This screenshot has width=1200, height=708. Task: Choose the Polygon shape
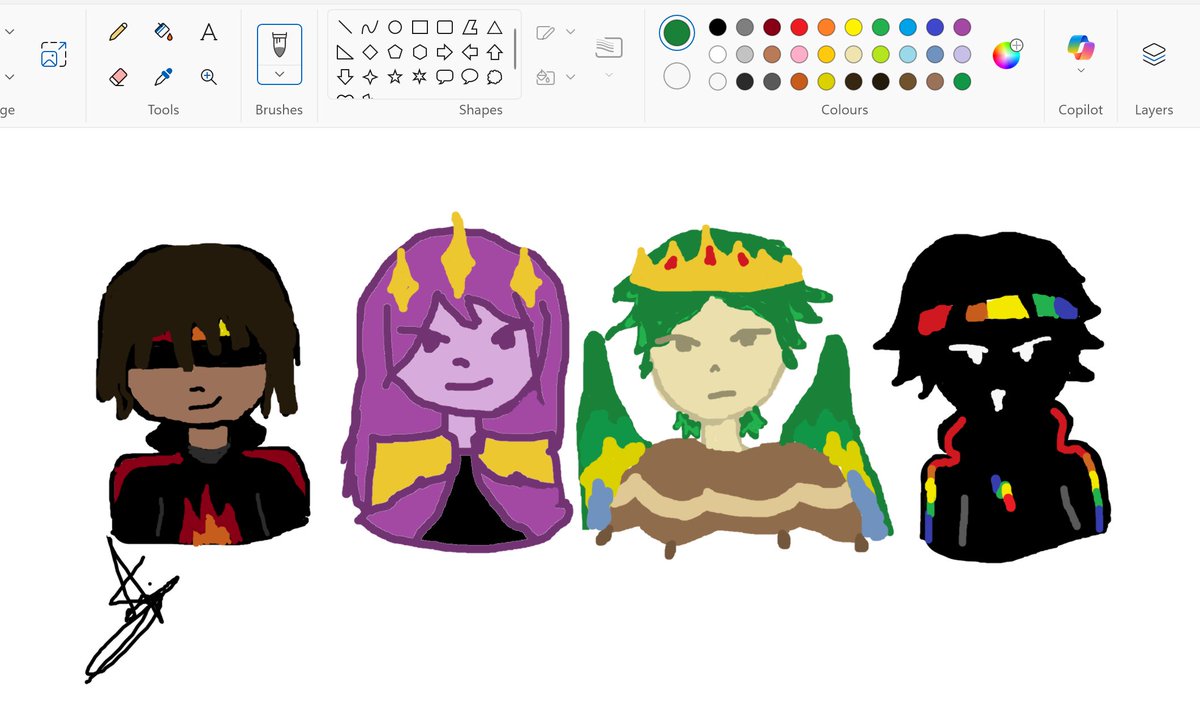tap(470, 28)
